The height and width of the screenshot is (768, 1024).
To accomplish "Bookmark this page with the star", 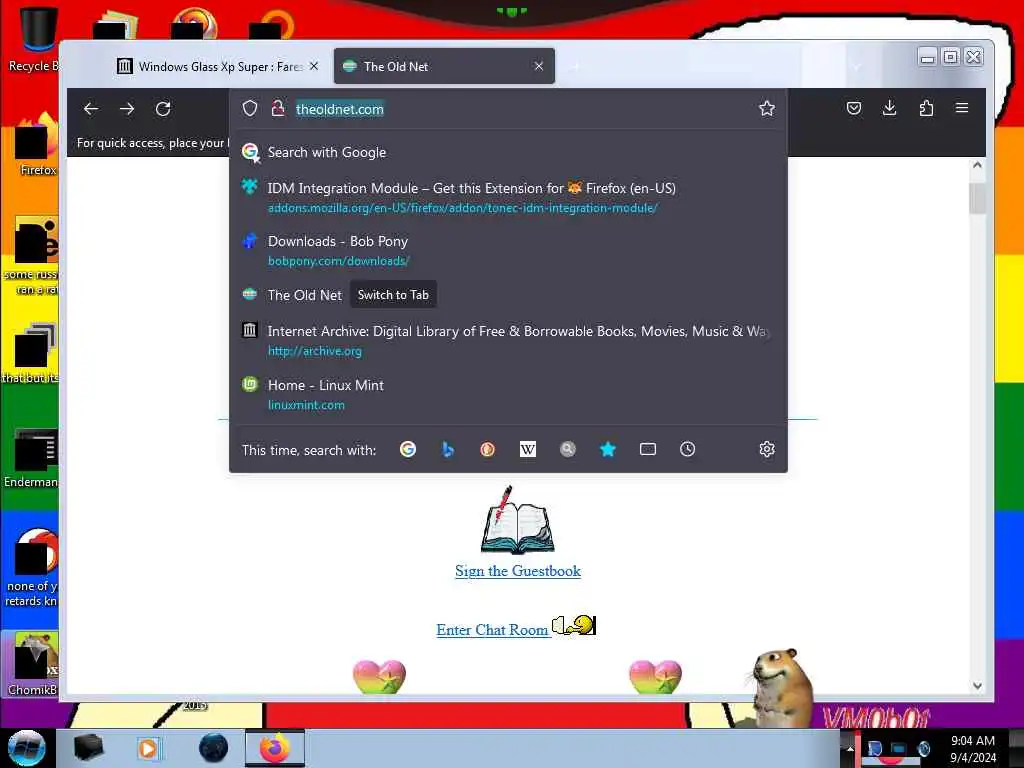I will (x=767, y=108).
